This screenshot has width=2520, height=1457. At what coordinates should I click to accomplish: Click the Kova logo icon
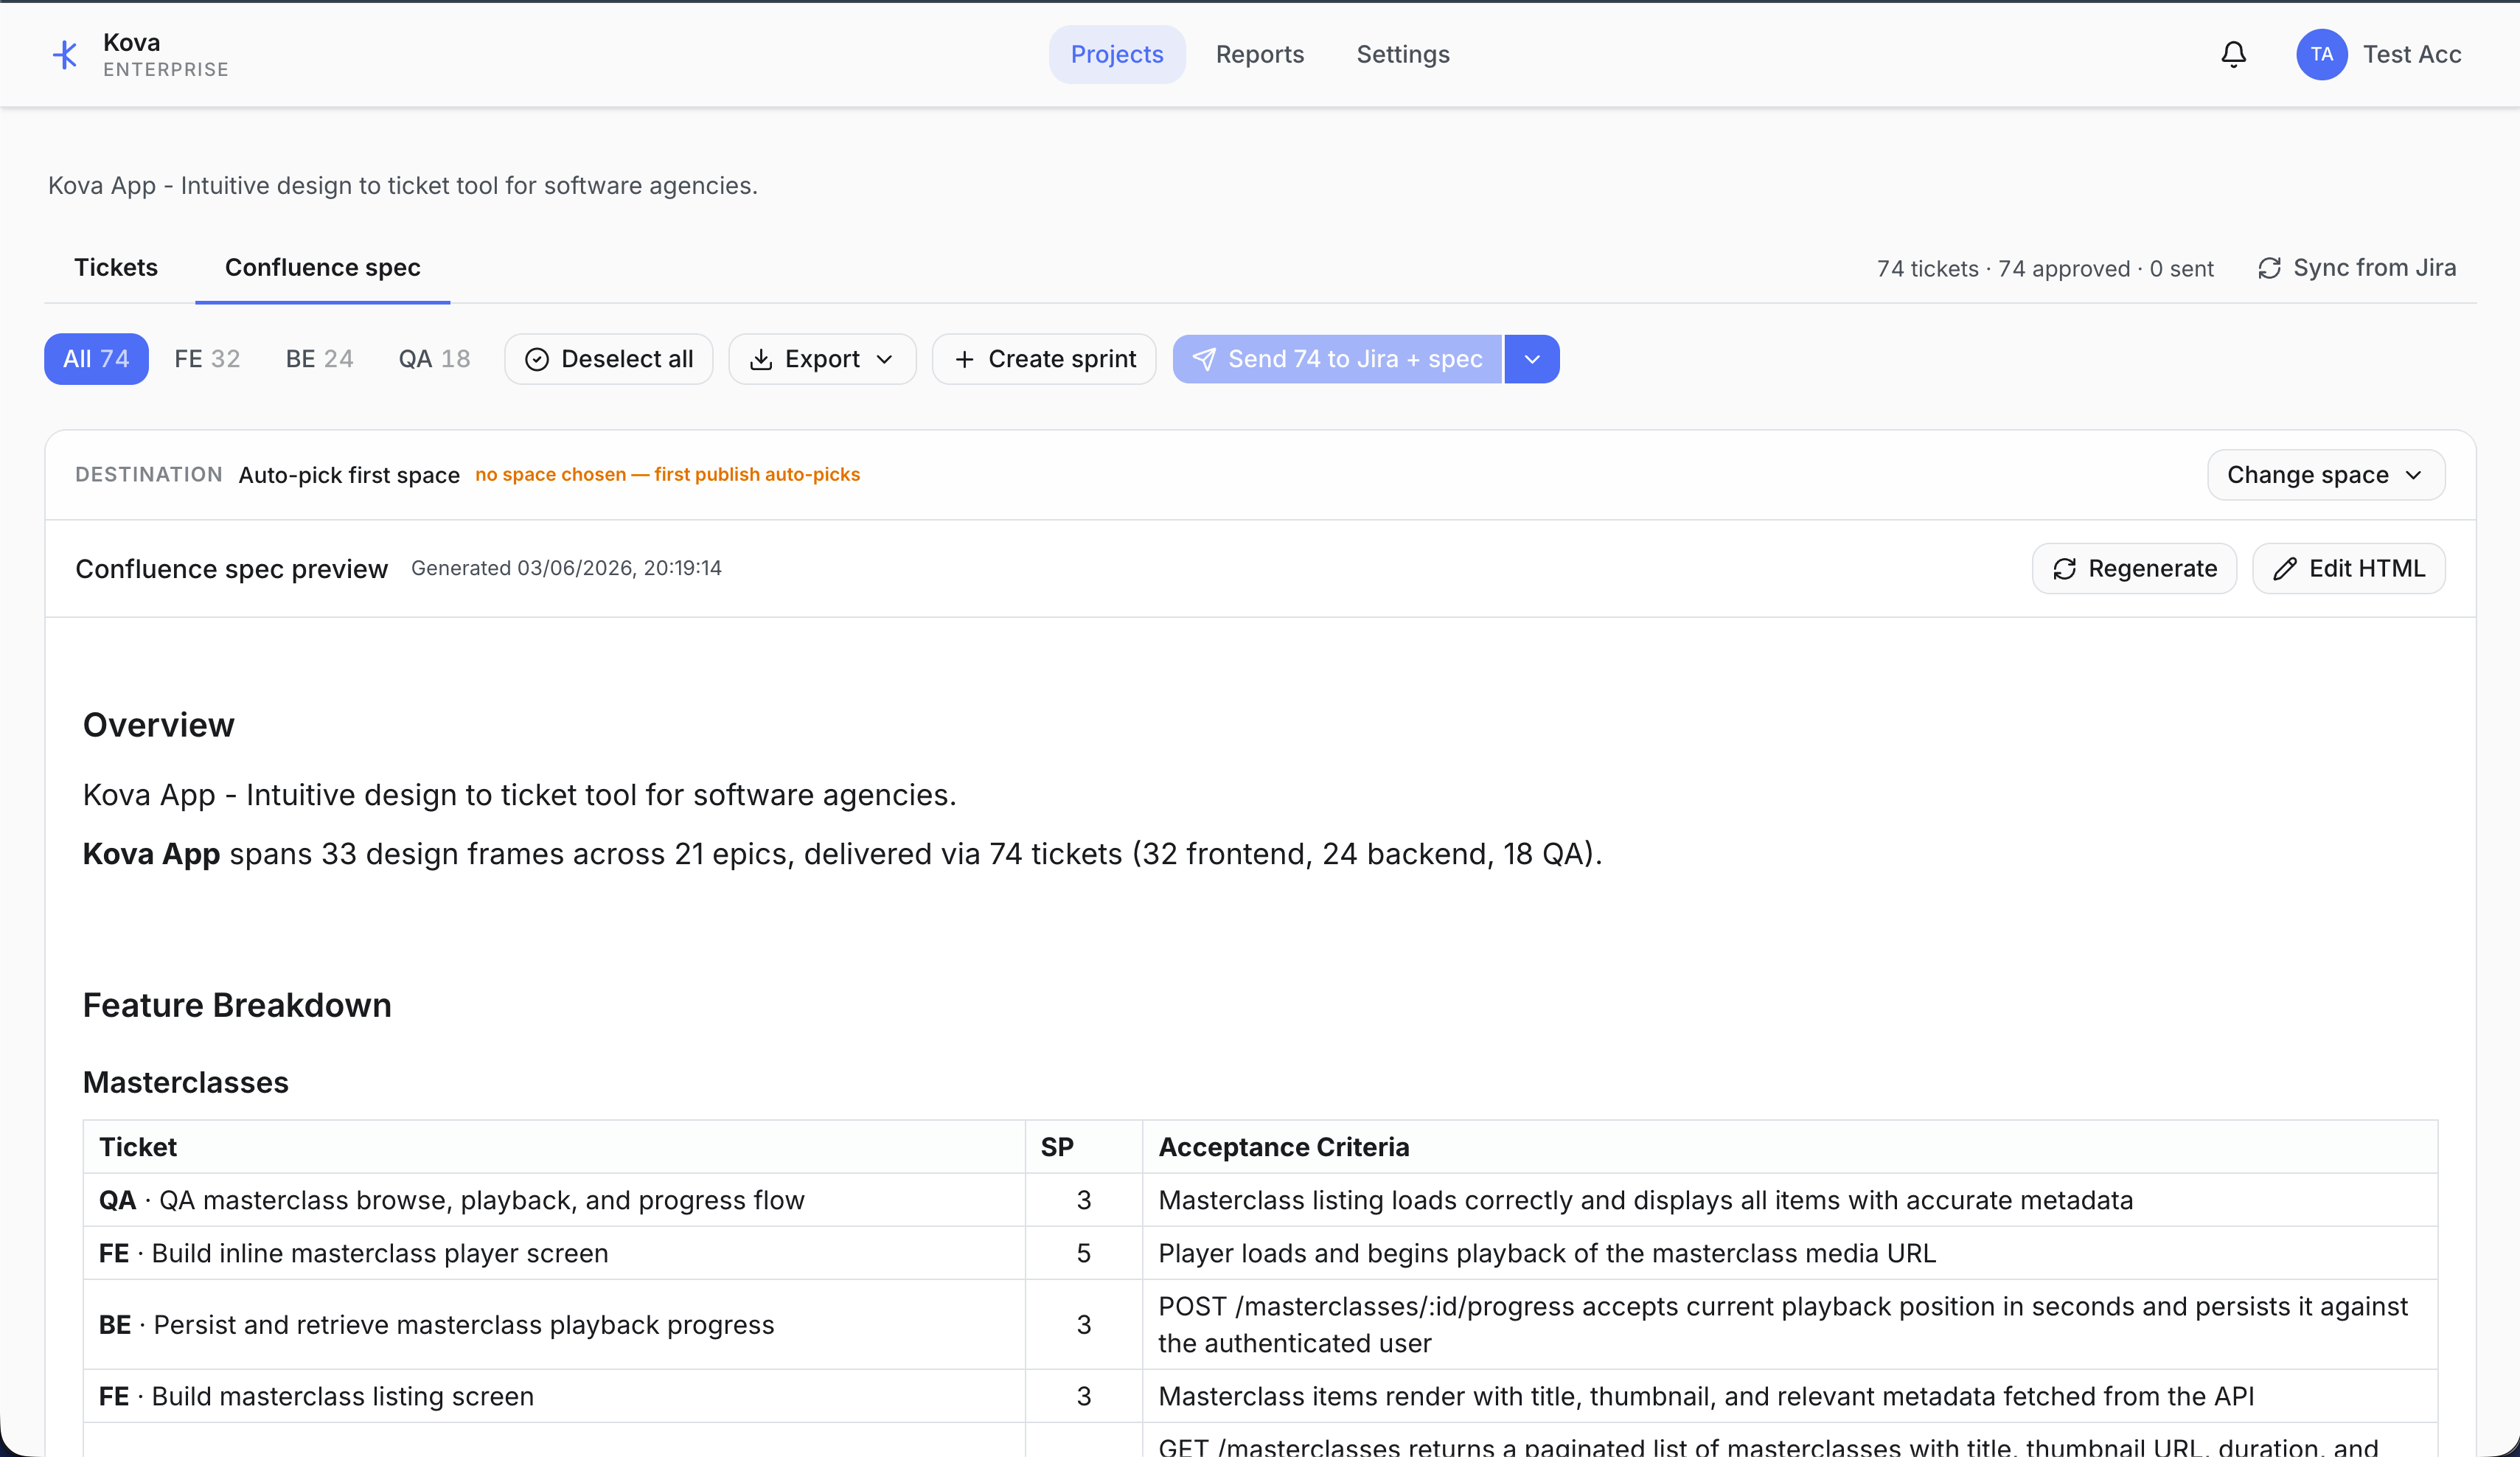65,54
